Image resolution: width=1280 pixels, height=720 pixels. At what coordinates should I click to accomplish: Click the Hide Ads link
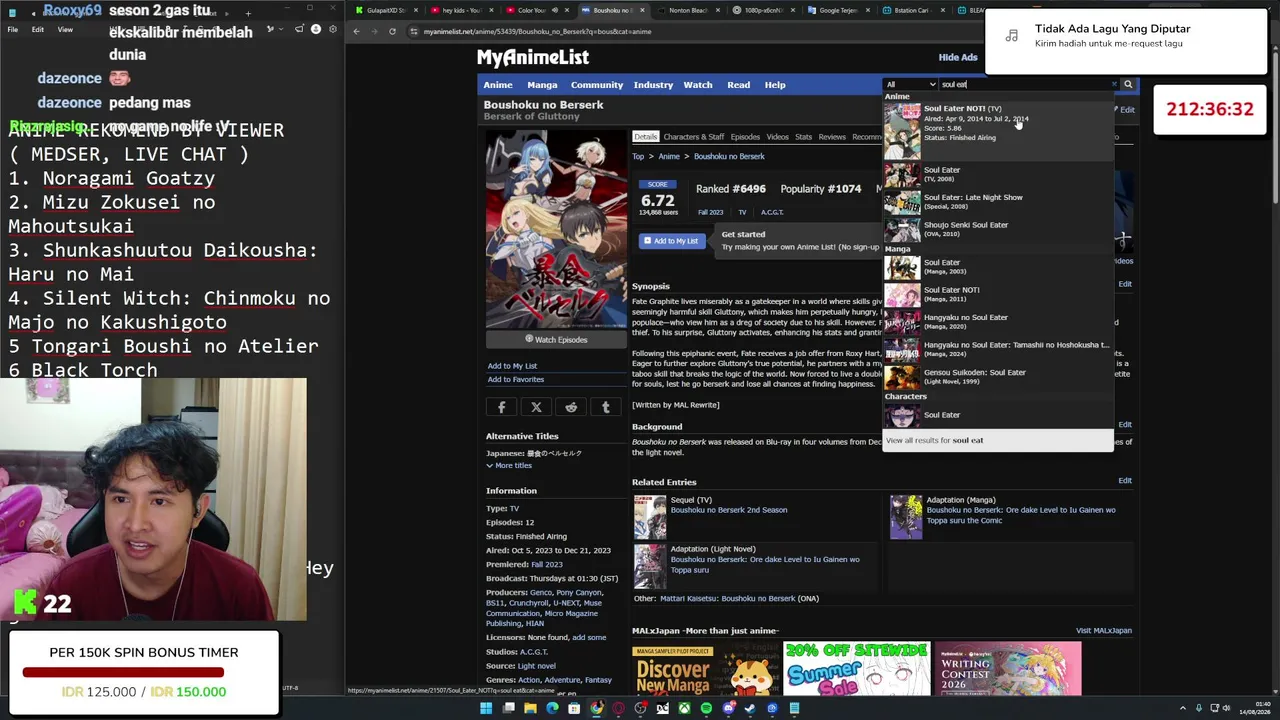pyautogui.click(x=958, y=58)
